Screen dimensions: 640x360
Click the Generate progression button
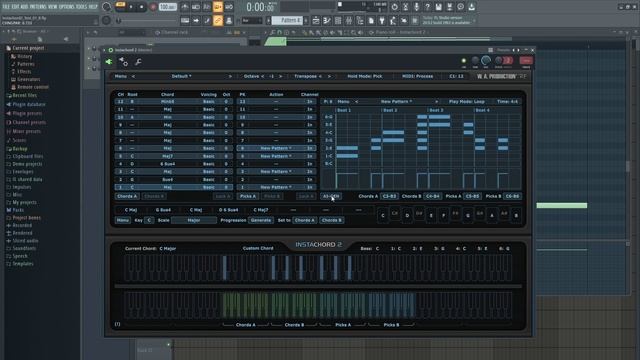pos(261,220)
